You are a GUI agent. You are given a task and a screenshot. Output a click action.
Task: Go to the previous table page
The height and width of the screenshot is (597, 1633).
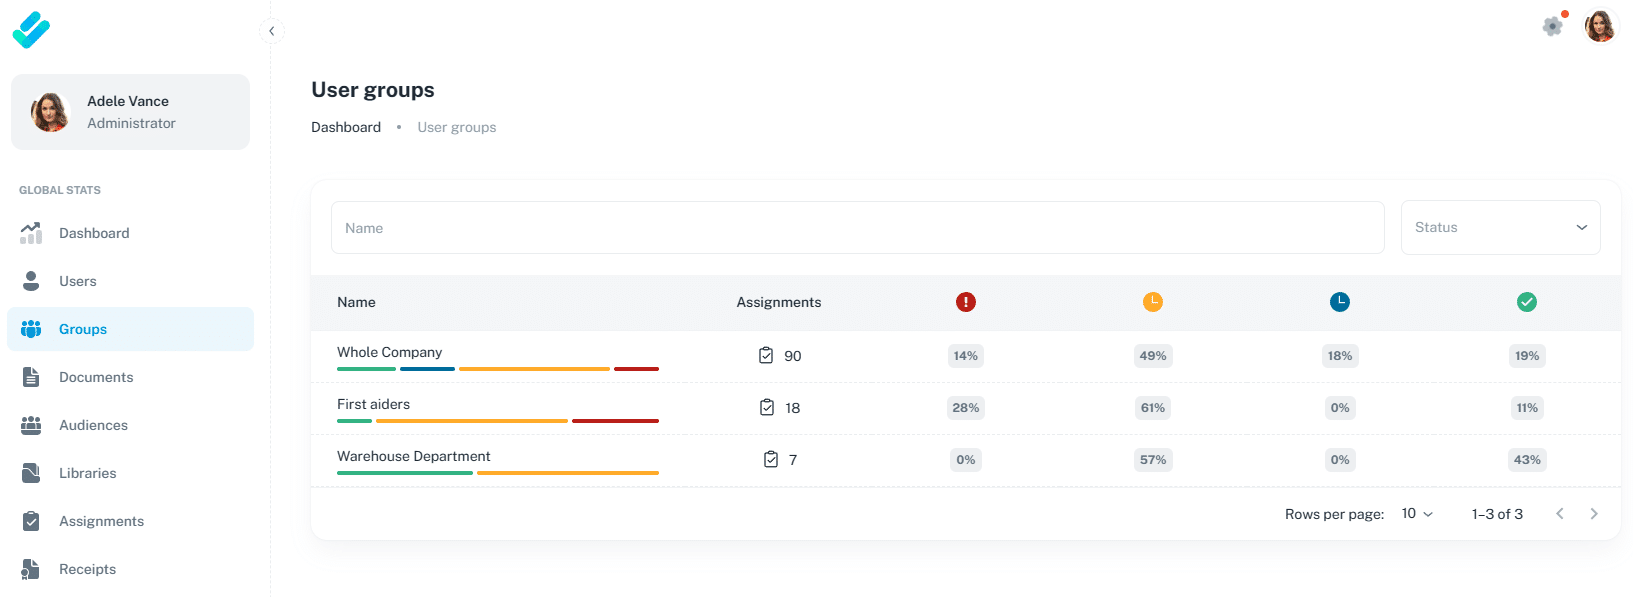(1560, 514)
